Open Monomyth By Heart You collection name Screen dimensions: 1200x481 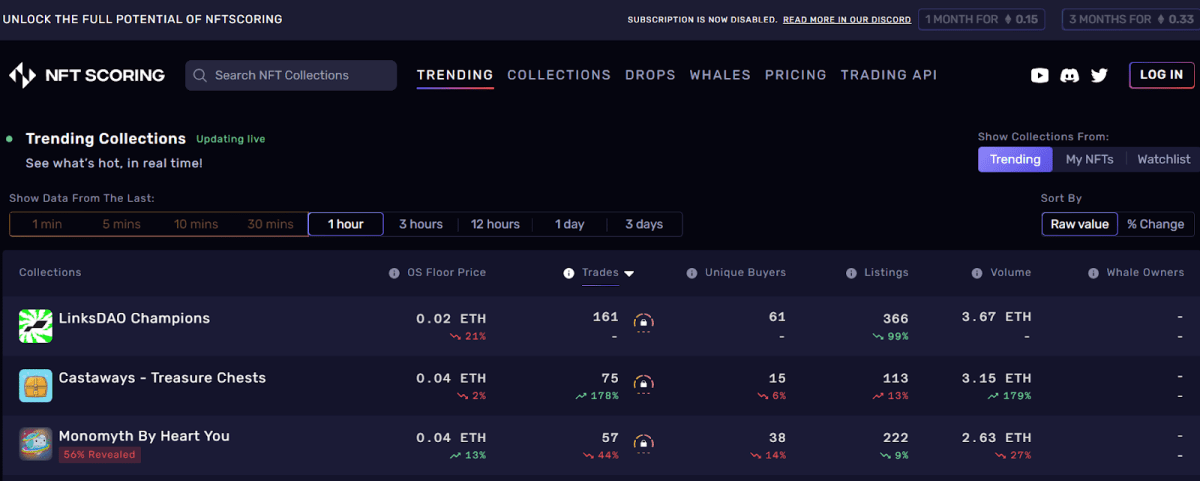pos(144,436)
